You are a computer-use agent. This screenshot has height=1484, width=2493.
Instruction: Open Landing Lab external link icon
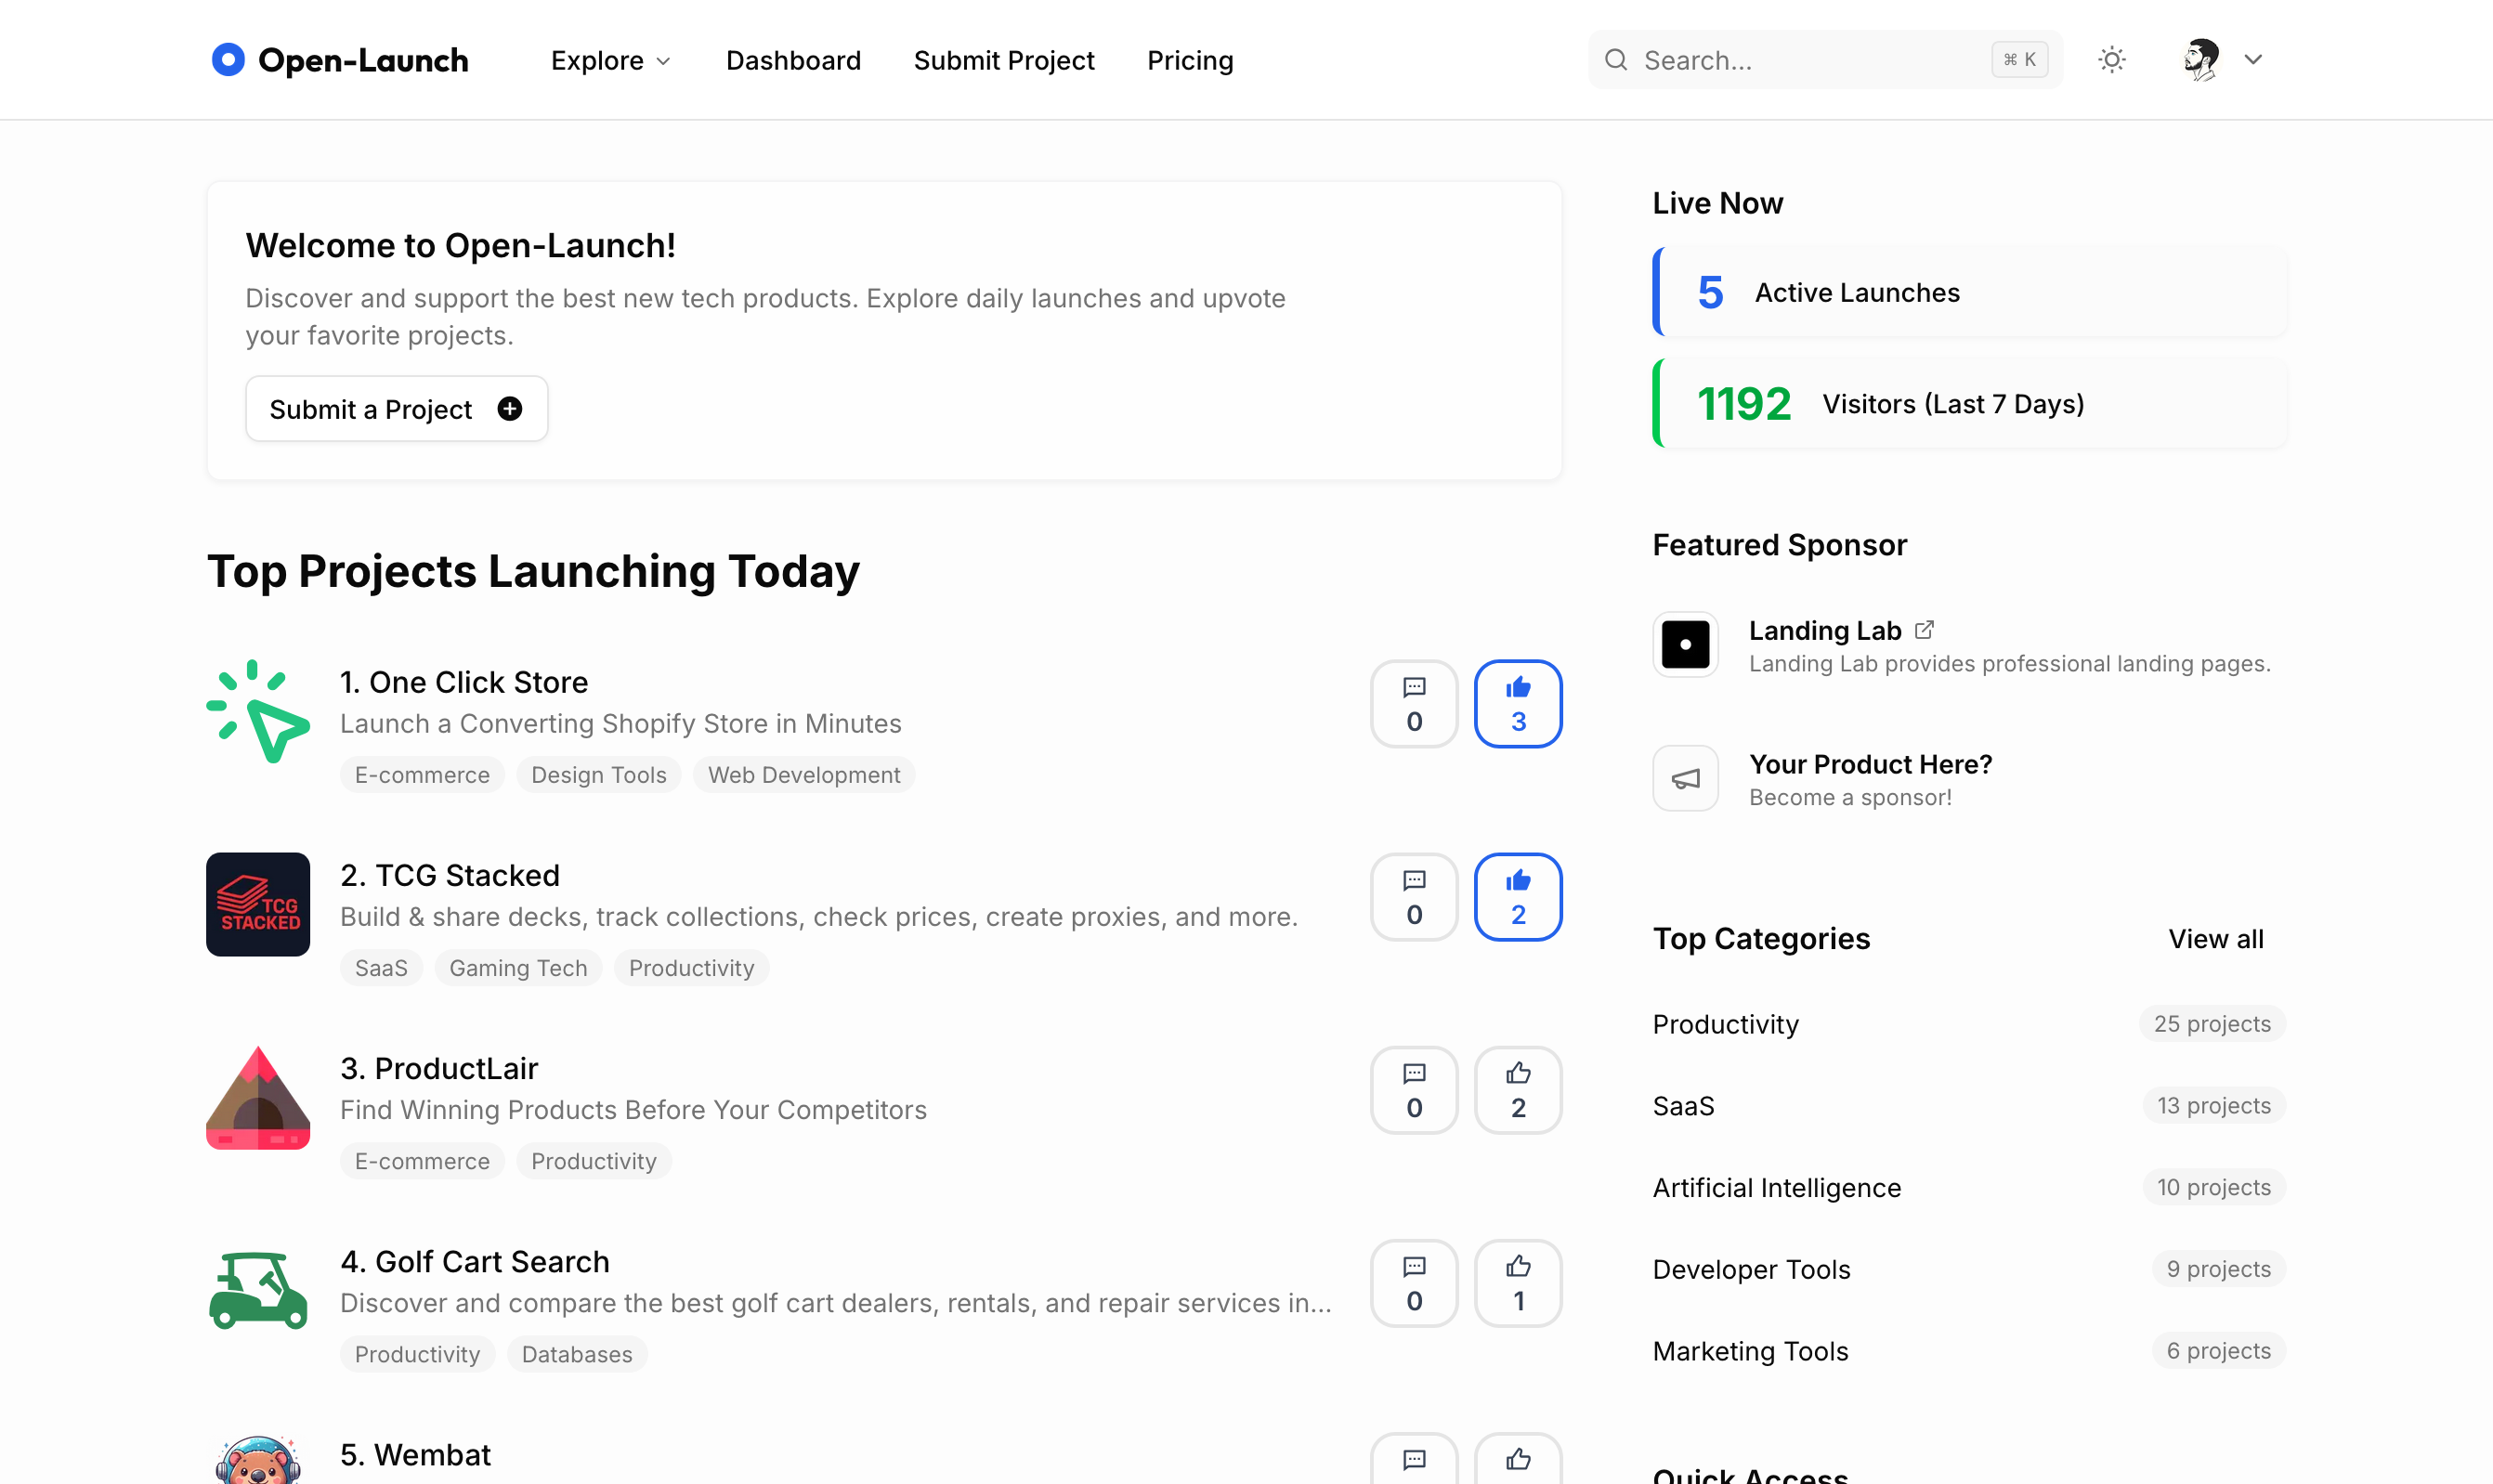pyautogui.click(x=1924, y=630)
